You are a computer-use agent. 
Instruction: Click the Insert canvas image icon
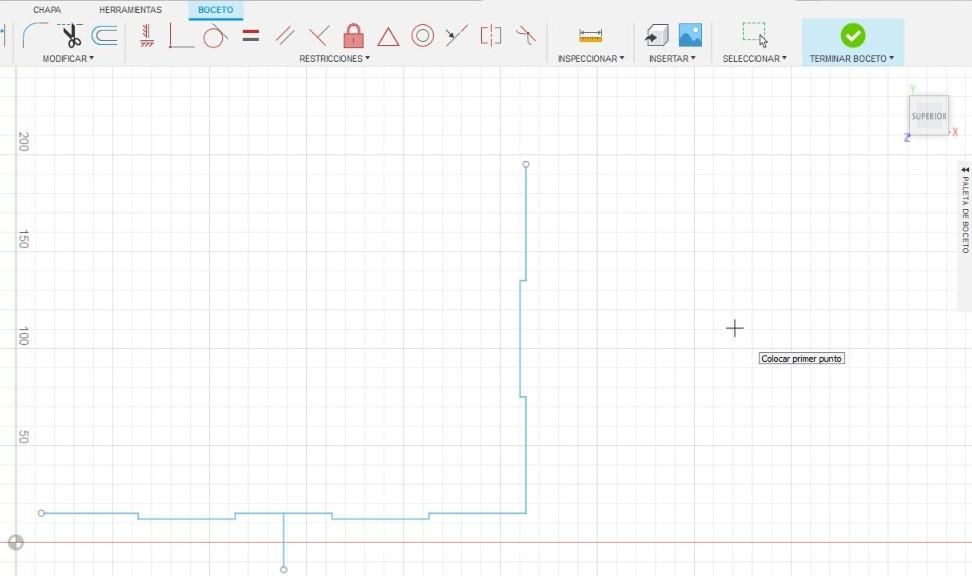(x=690, y=35)
